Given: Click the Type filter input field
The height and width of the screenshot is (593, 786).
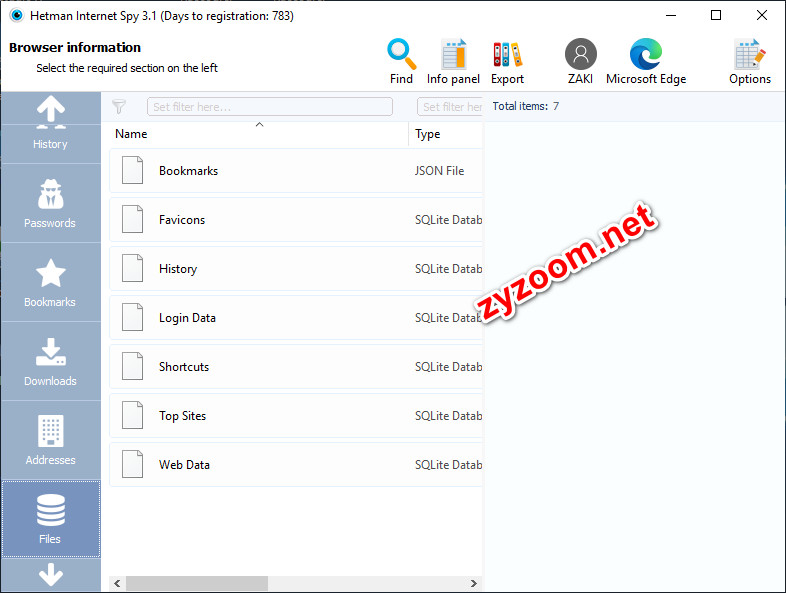Looking at the screenshot, I should [450, 107].
